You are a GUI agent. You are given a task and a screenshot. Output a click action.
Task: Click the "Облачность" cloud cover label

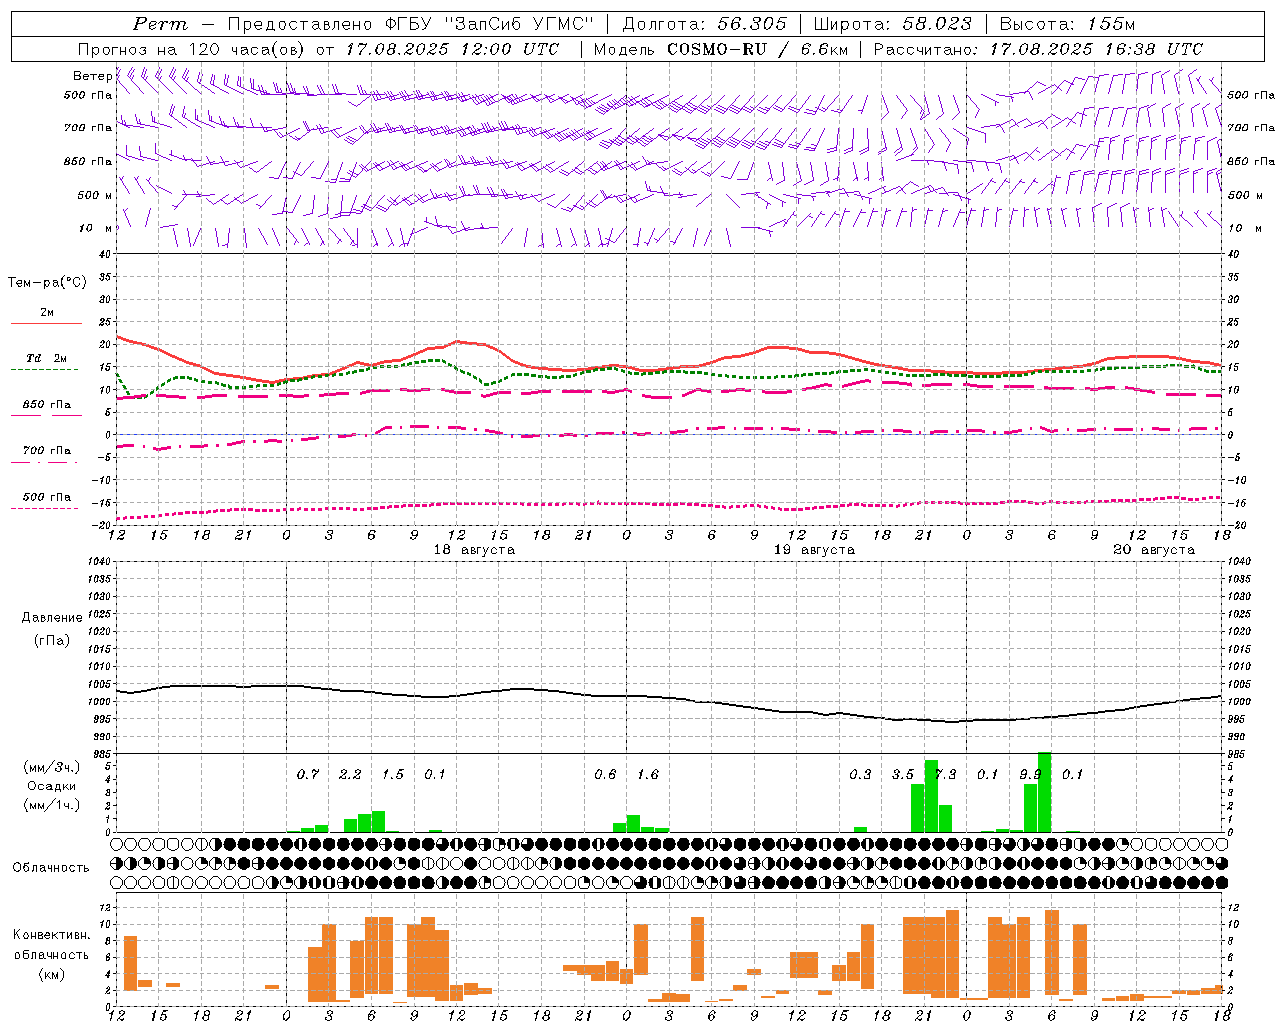pos(51,867)
